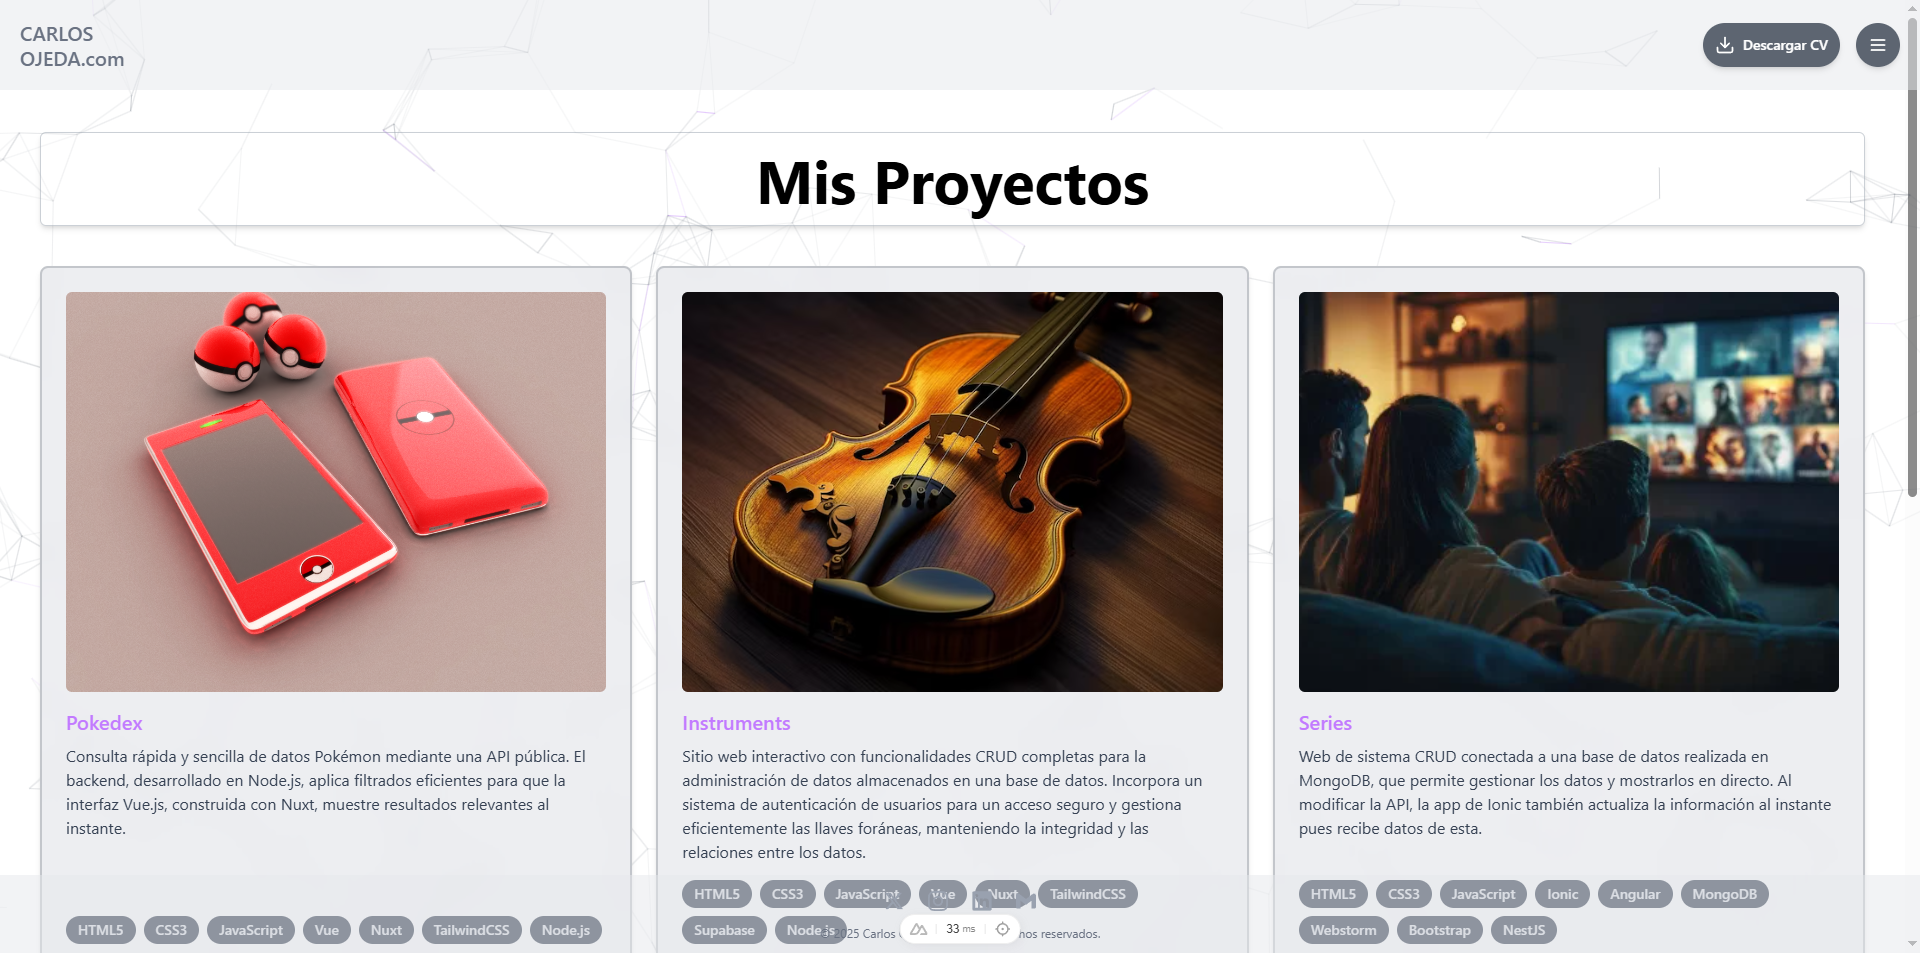1920x953 pixels.
Task: Open the Pokedex project title link
Action: 104,723
